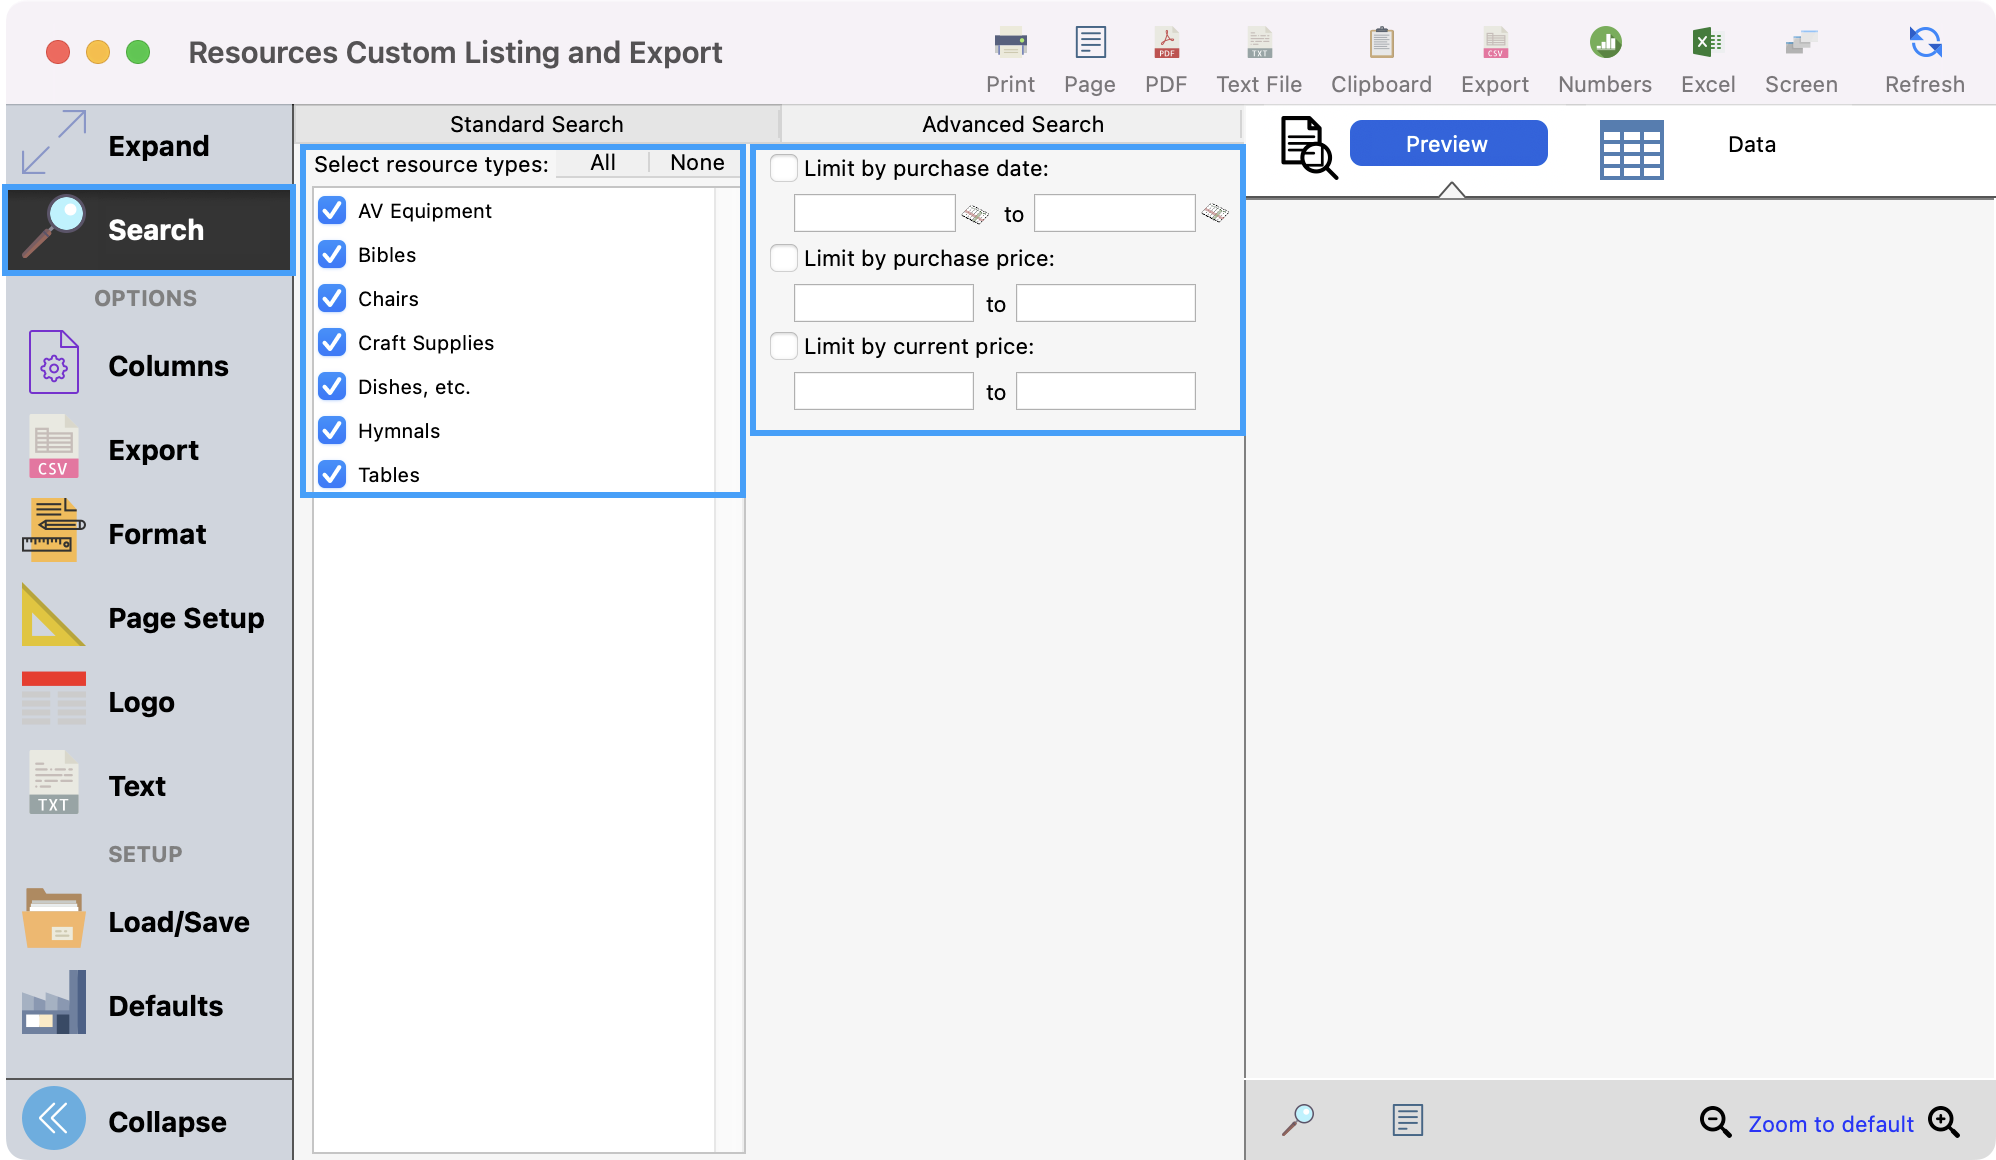Click the Excel toolbar icon
1996x1160 pixels.
tap(1707, 44)
